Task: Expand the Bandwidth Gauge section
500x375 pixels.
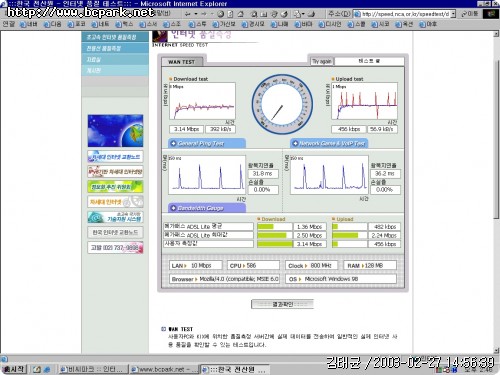Action: point(207,208)
